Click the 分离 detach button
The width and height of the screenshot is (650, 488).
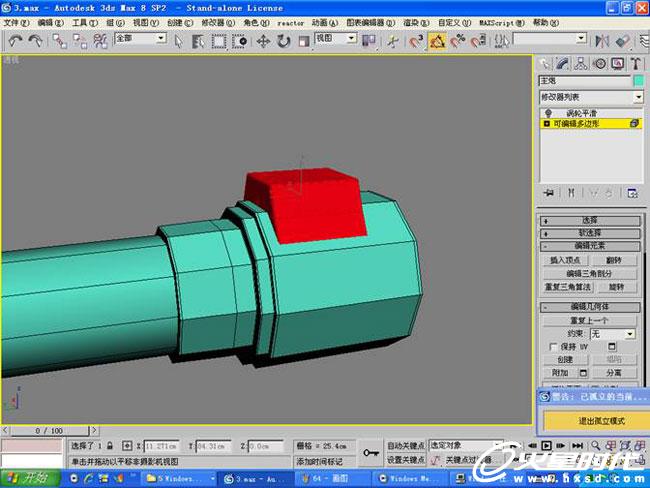pos(614,373)
